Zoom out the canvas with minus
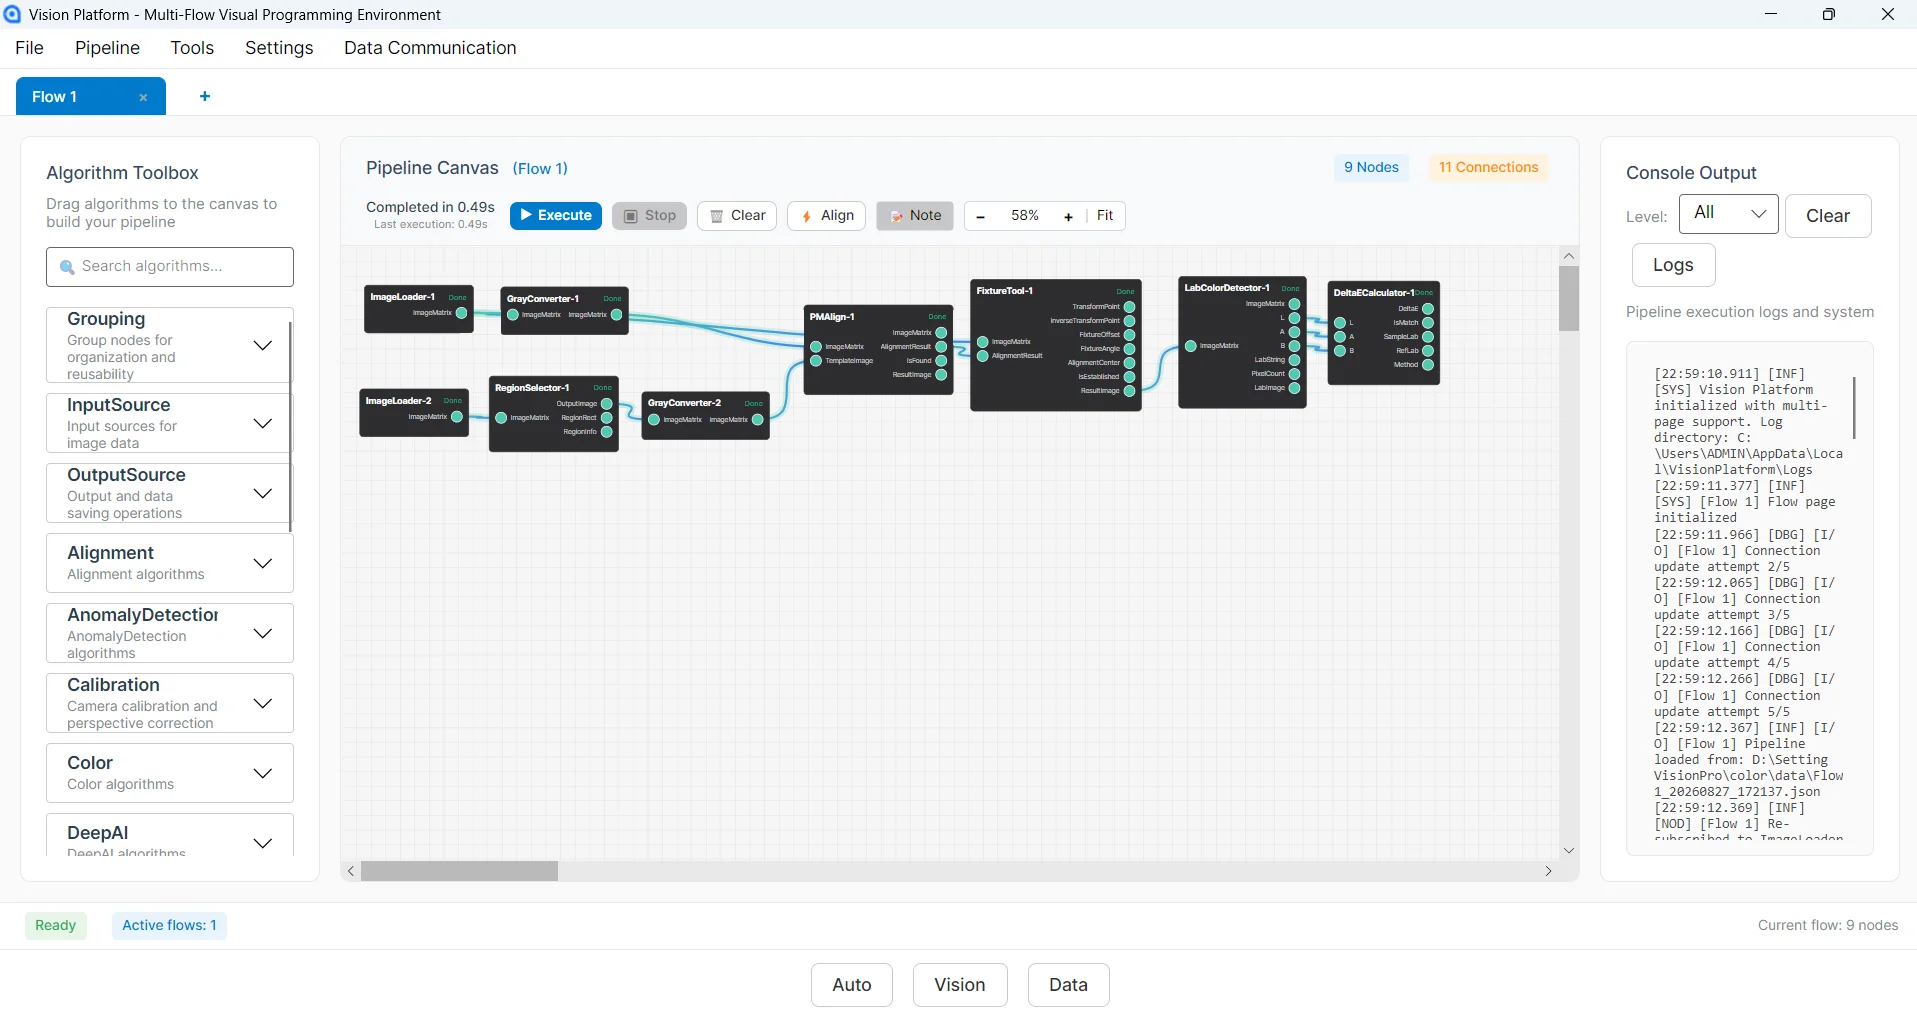The image size is (1917, 1020). coord(981,216)
